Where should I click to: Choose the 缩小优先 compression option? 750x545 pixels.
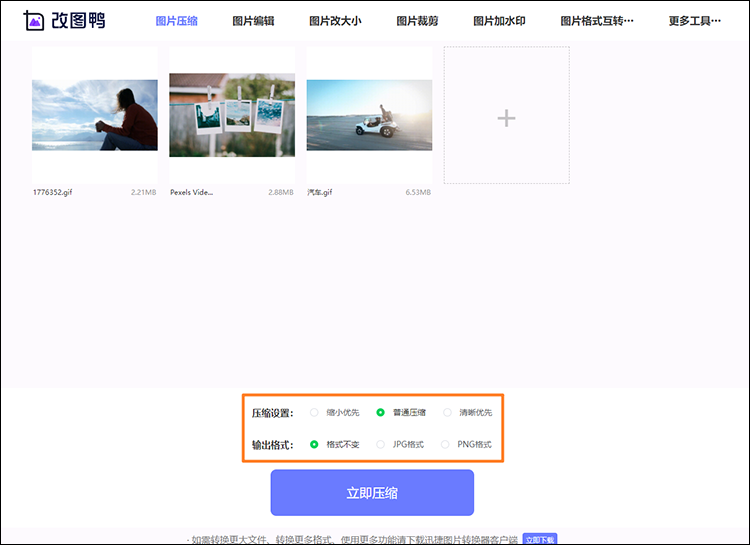[314, 412]
